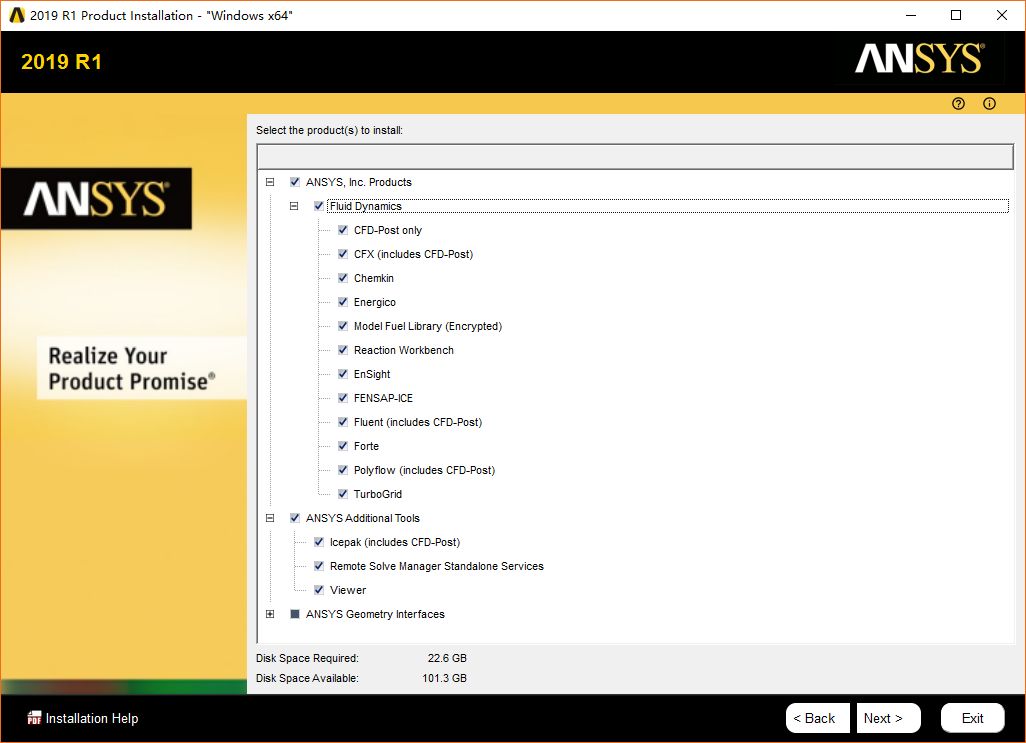The width and height of the screenshot is (1026, 743).
Task: Select the FENSAP-ICE tree item label
Action: click(383, 398)
